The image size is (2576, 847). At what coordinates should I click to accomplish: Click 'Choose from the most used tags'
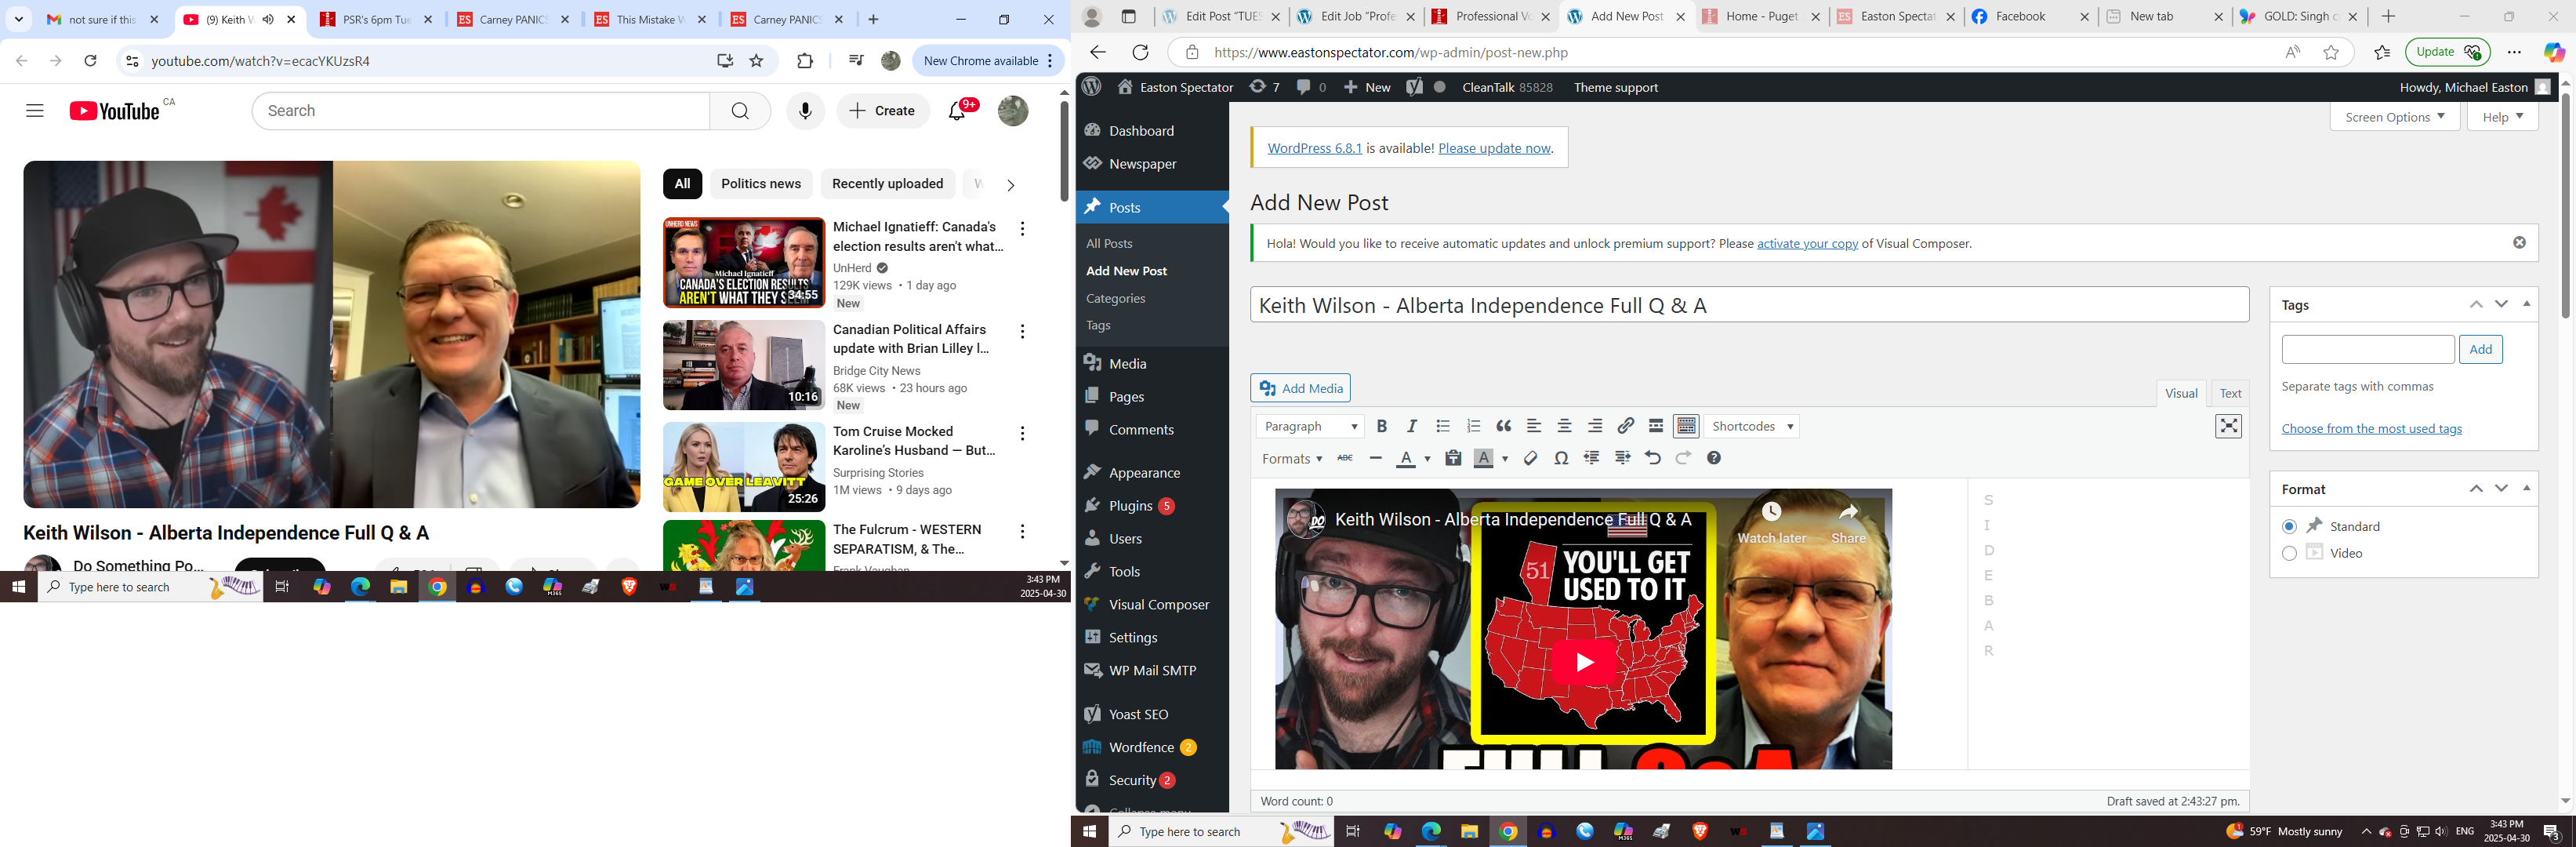coord(2371,429)
